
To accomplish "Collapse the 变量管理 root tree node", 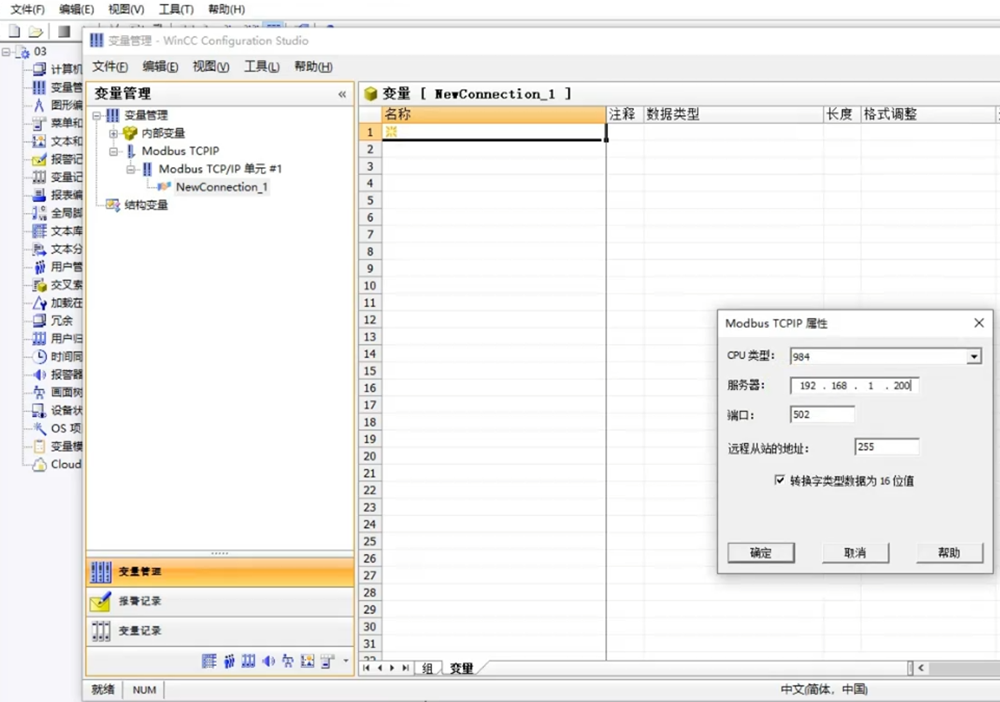I will tap(96, 115).
